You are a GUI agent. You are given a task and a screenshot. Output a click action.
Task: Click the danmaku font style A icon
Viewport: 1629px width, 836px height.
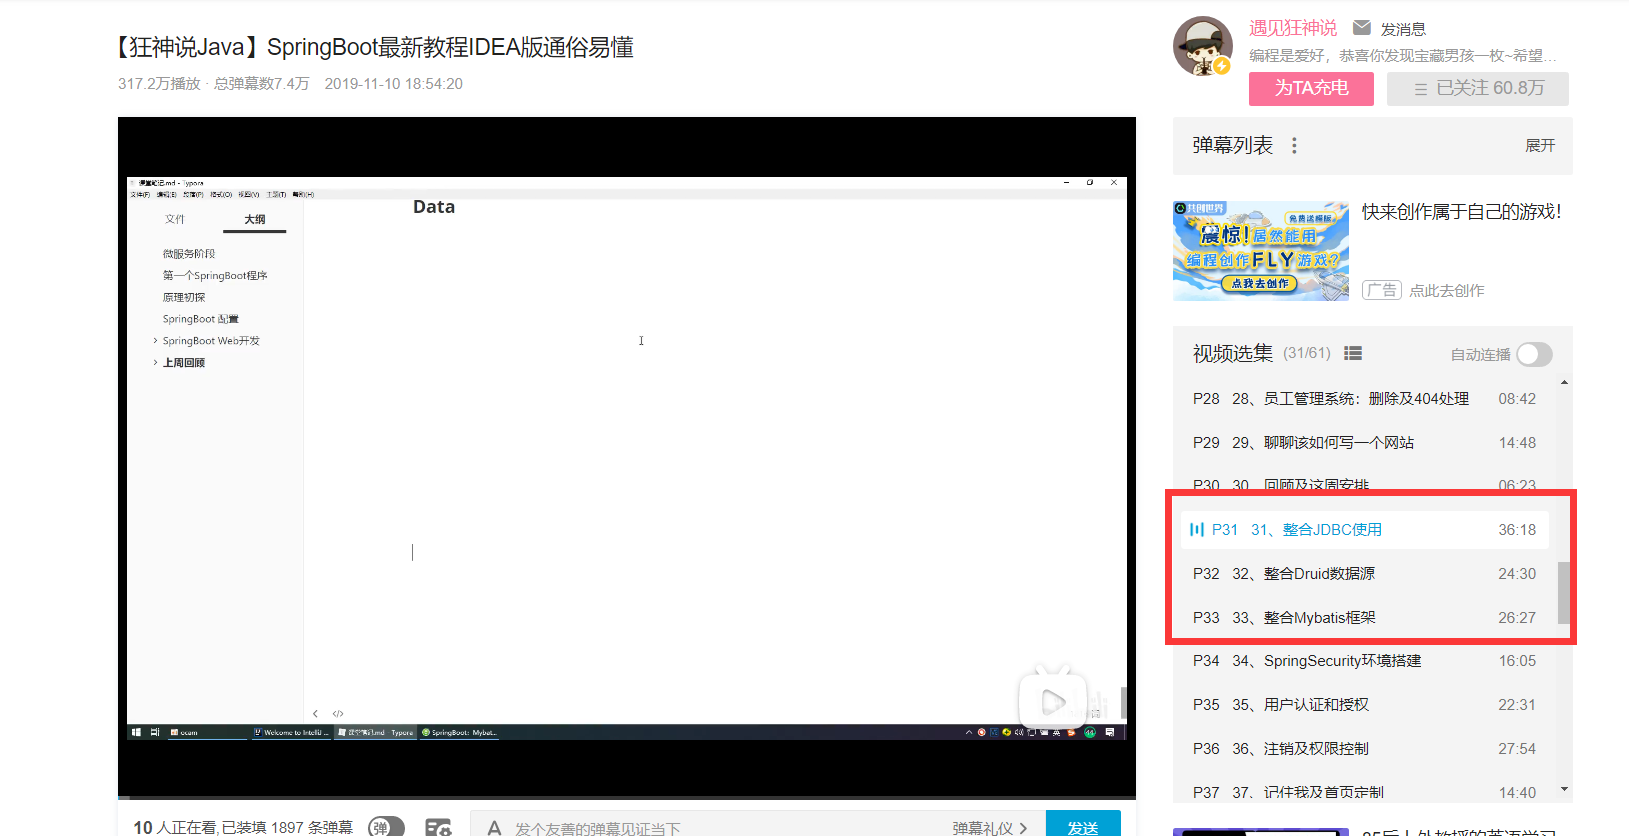point(494,828)
